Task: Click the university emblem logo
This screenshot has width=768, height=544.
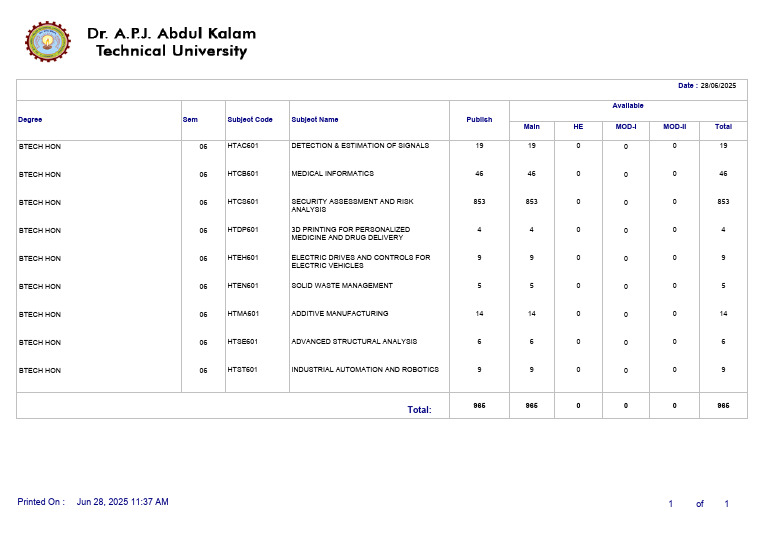Action: tap(48, 42)
